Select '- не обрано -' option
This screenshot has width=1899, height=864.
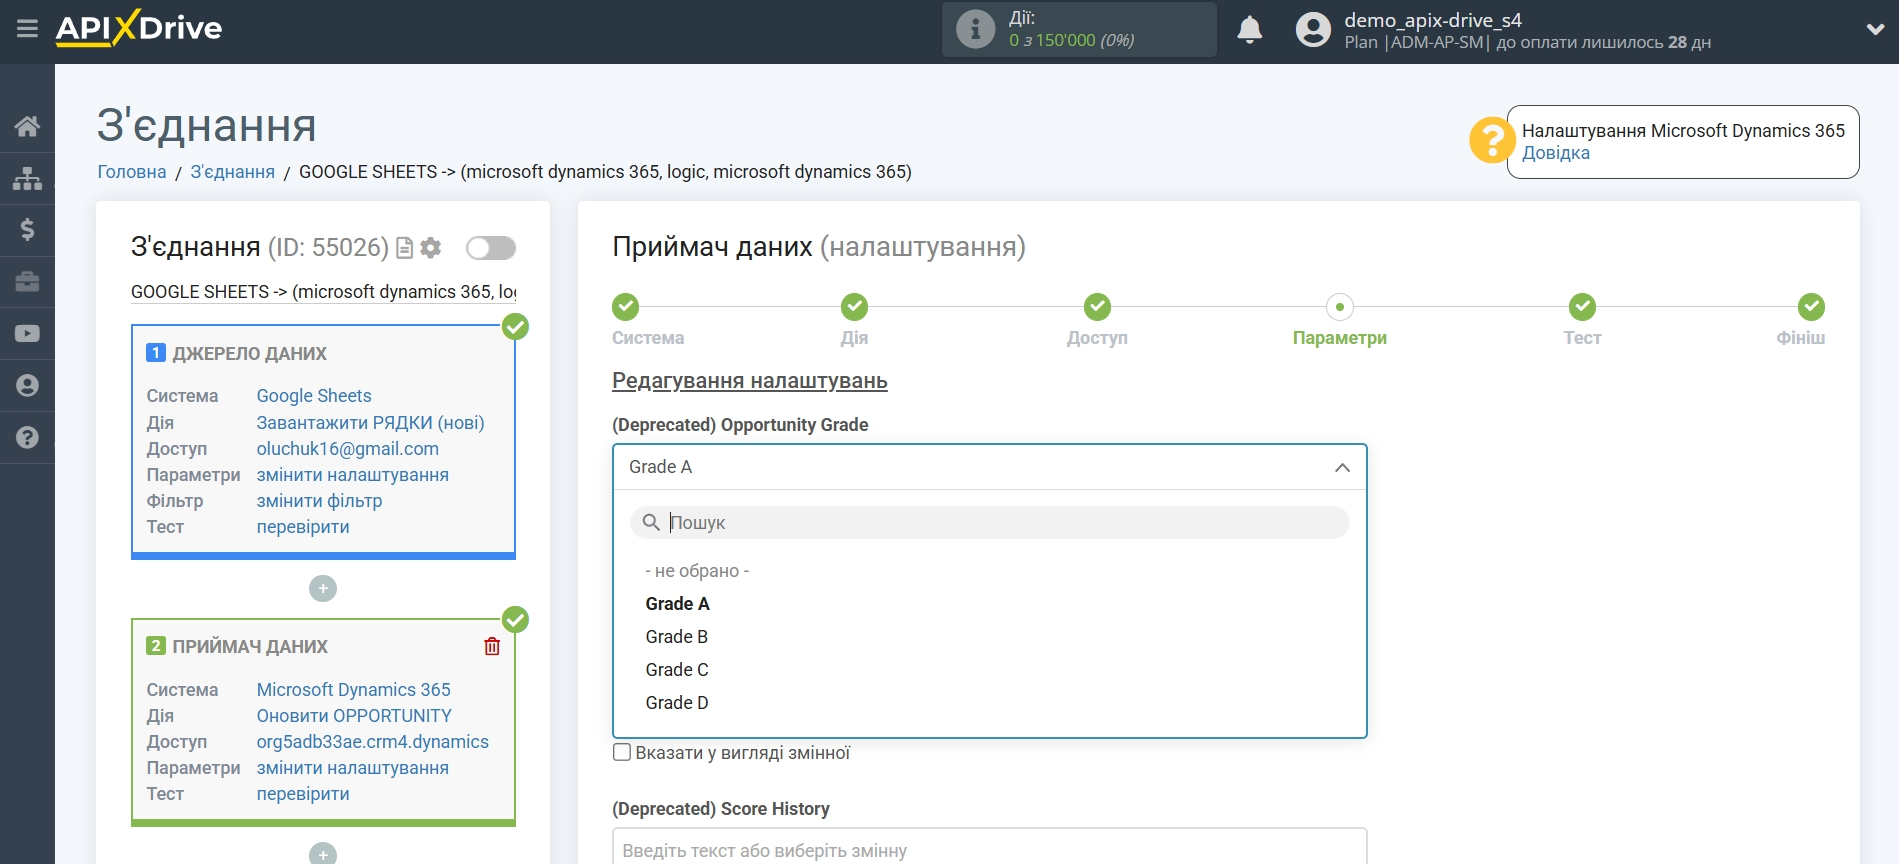point(697,571)
